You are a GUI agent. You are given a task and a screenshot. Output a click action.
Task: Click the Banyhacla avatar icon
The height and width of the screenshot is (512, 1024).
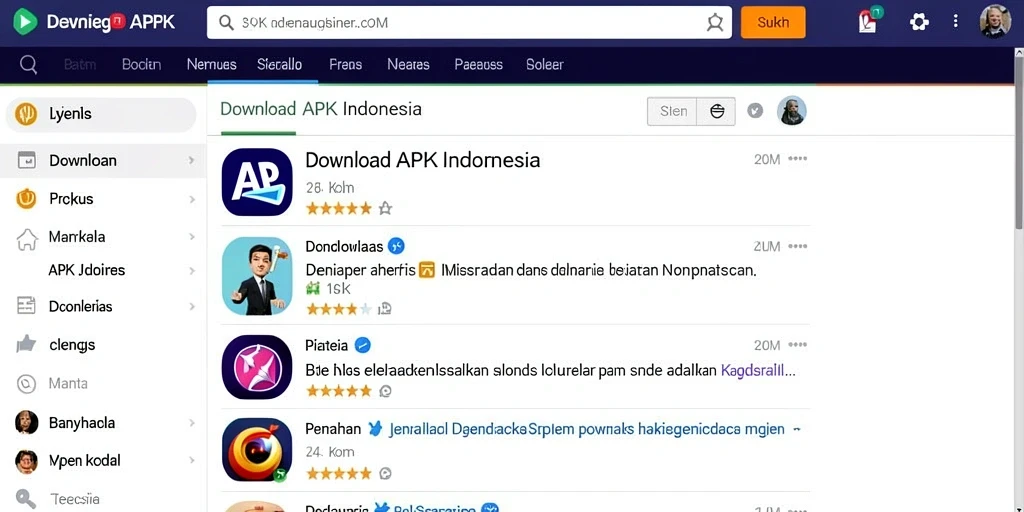[x=26, y=423]
